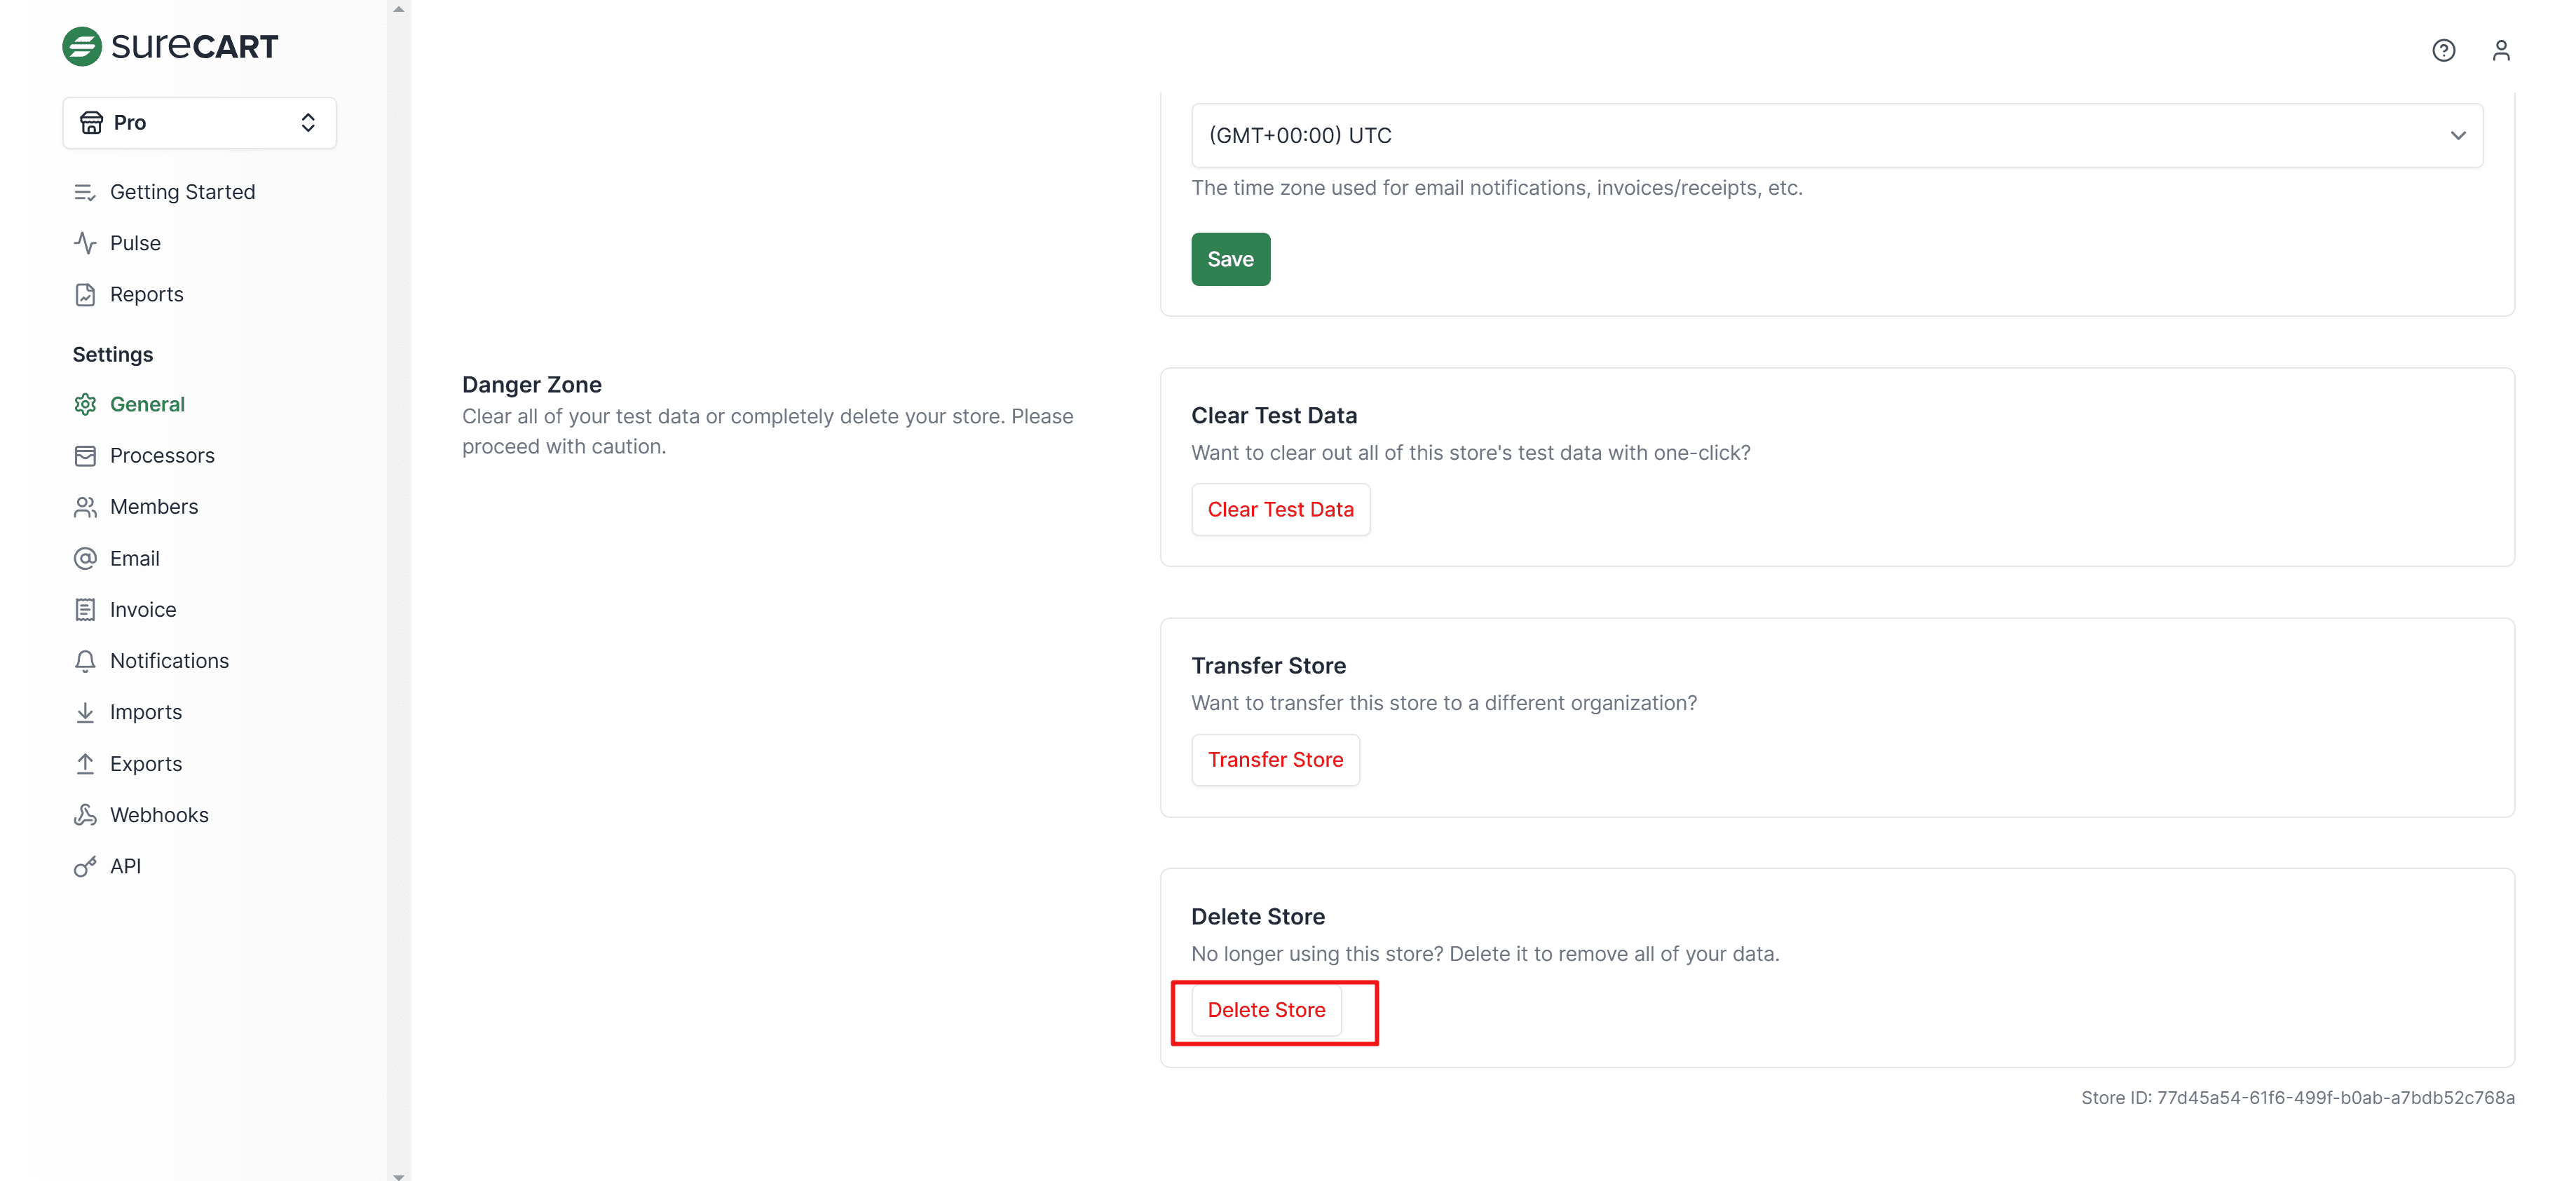Click the API key icon
2576x1181 pixels.
point(85,866)
